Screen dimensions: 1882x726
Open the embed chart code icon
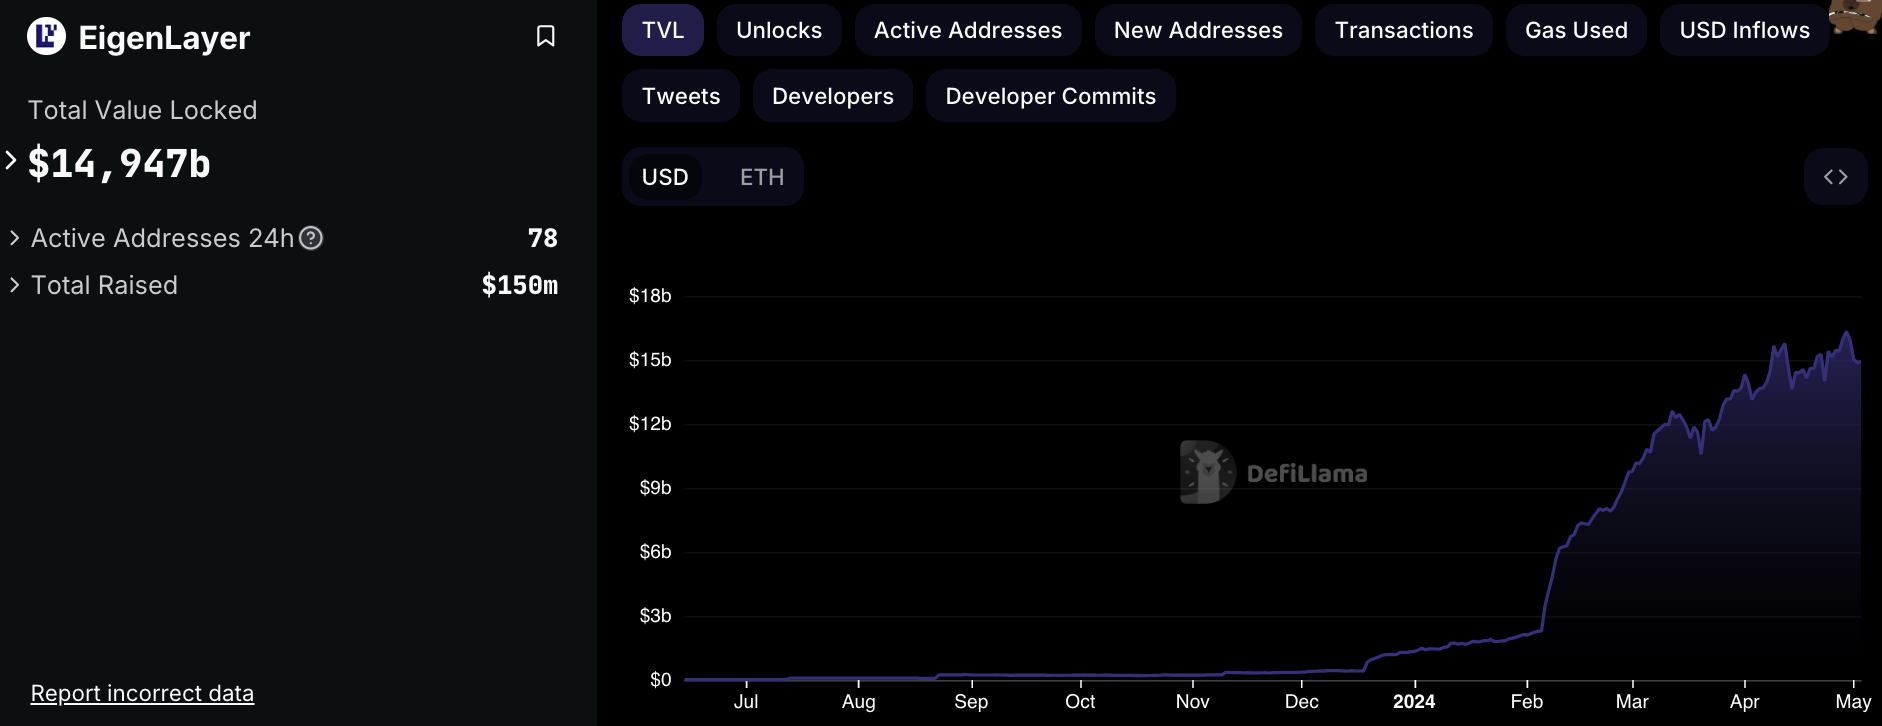coord(1835,177)
